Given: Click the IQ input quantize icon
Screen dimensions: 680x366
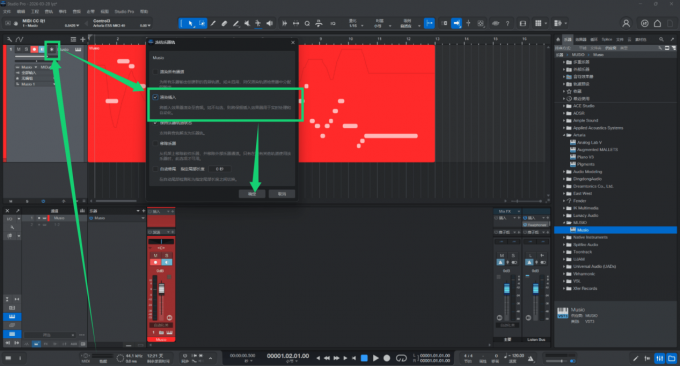Looking at the screenshot, I should point(333,23).
